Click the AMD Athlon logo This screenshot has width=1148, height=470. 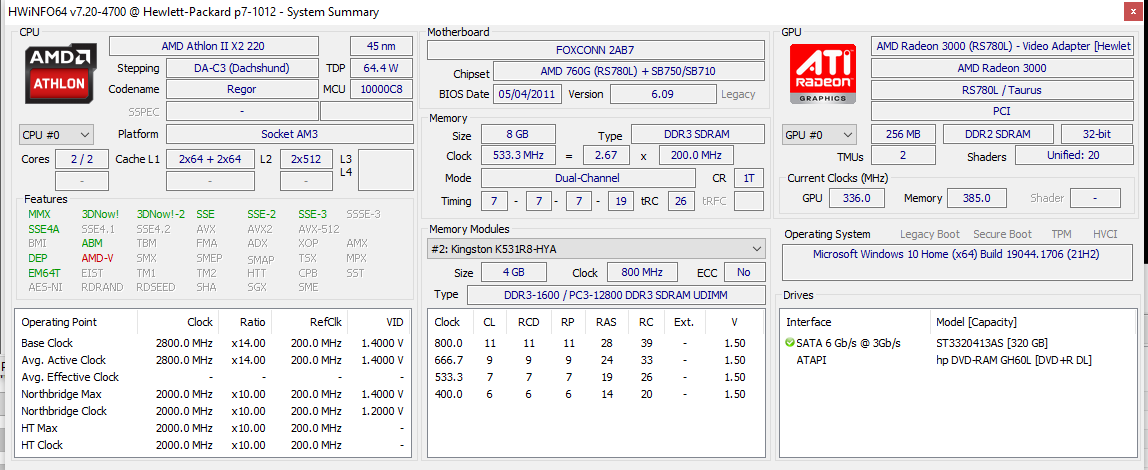click(62, 74)
